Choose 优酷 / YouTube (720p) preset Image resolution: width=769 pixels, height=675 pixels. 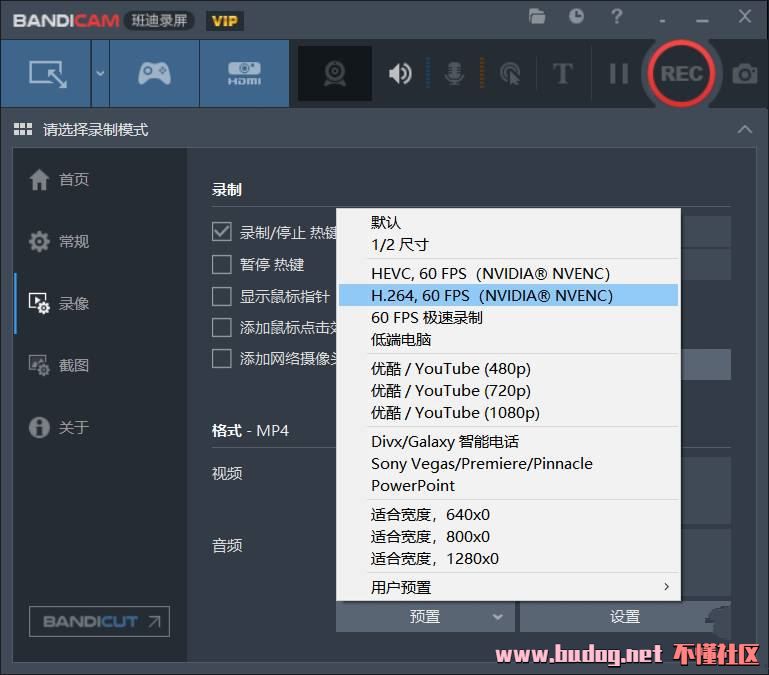click(508, 390)
